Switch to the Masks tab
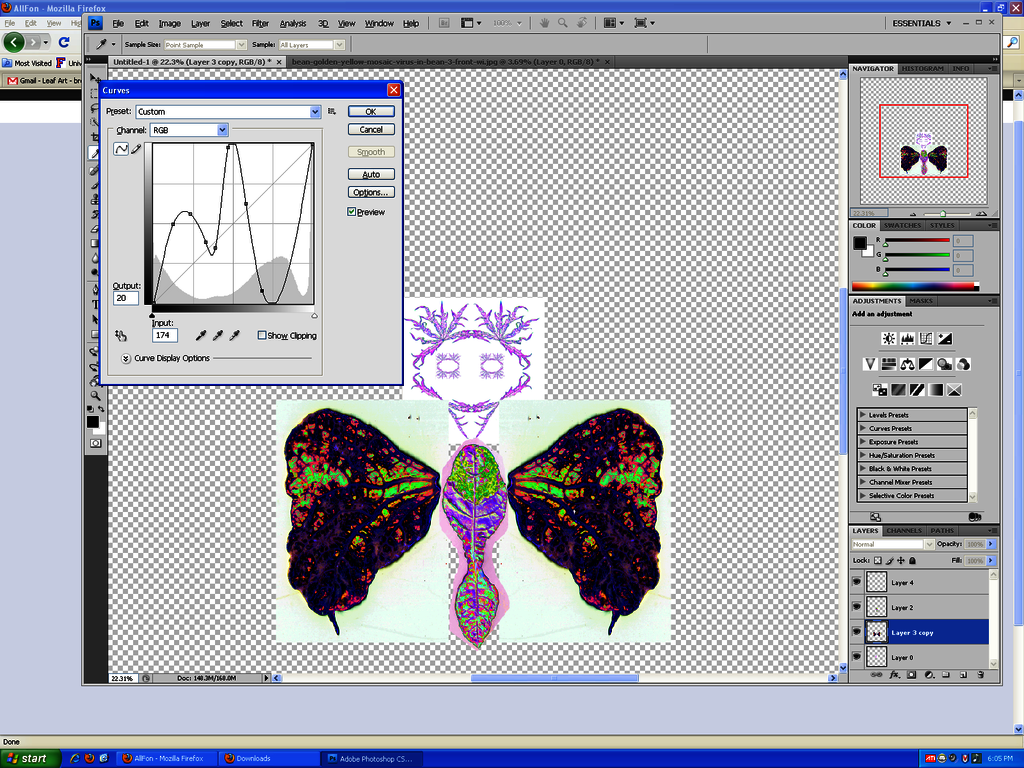The width and height of the screenshot is (1024, 768). (921, 301)
